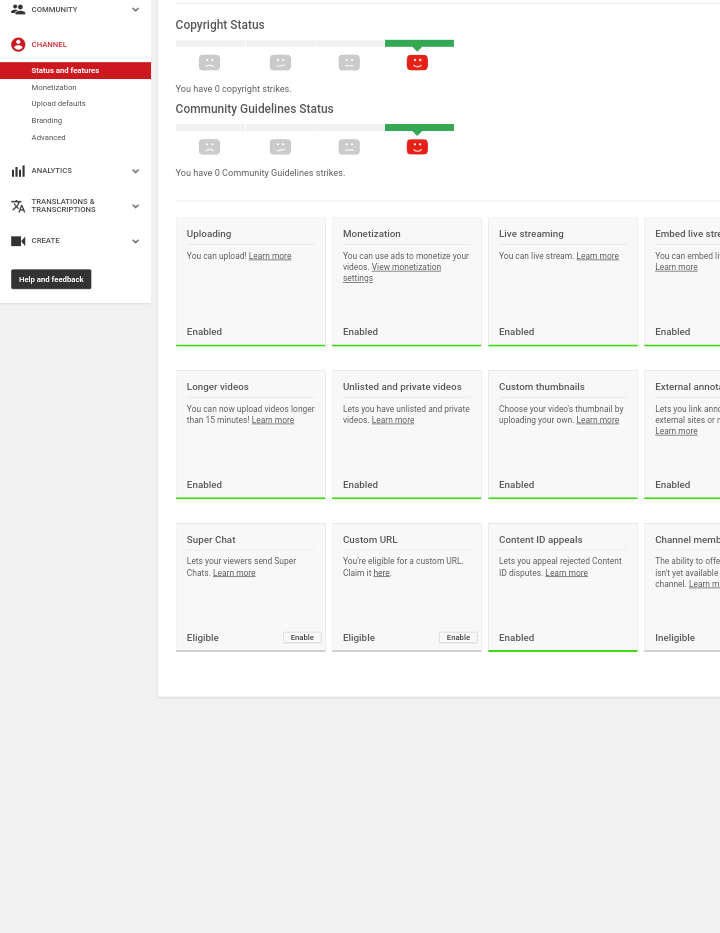
Task: Enable the Custom URL feature
Action: pos(458,638)
